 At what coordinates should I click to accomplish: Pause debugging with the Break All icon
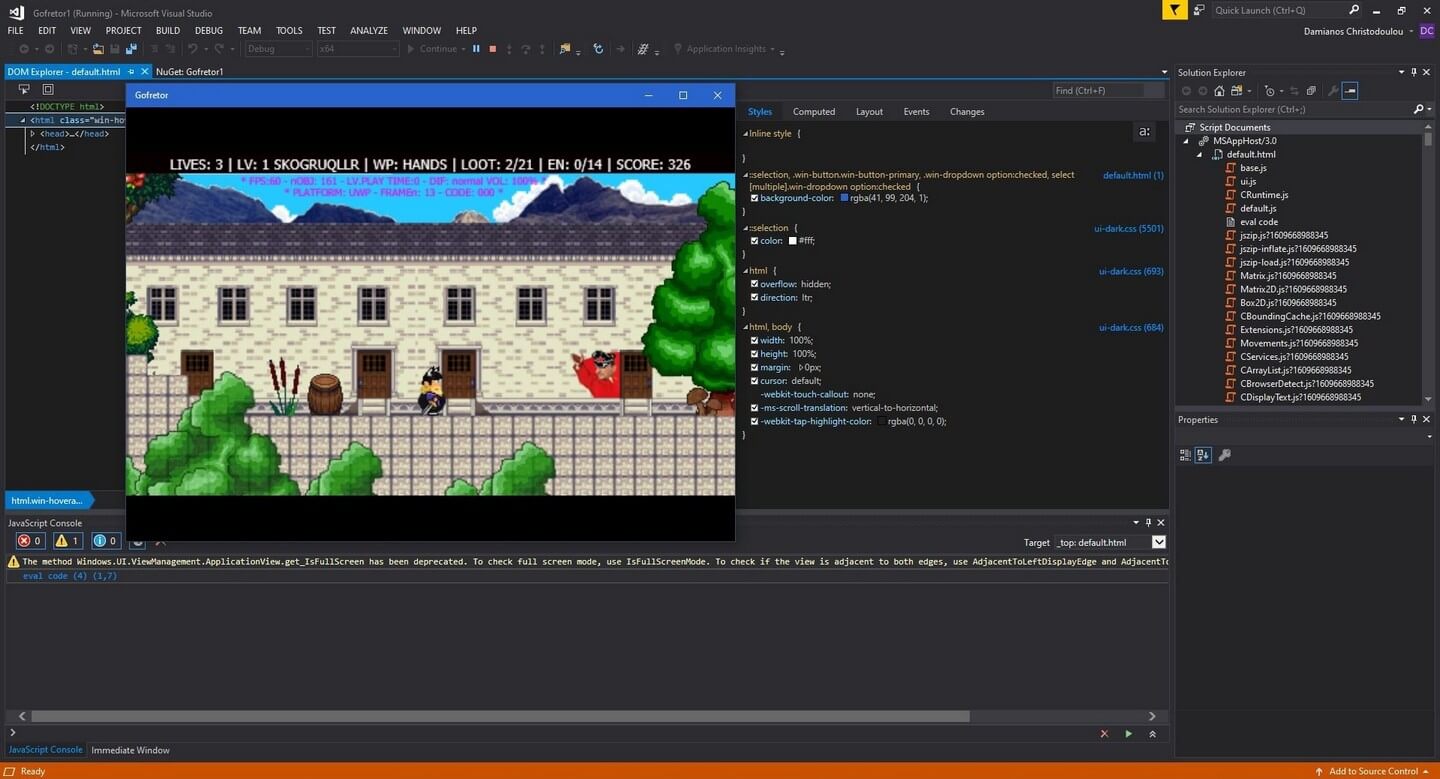(476, 49)
